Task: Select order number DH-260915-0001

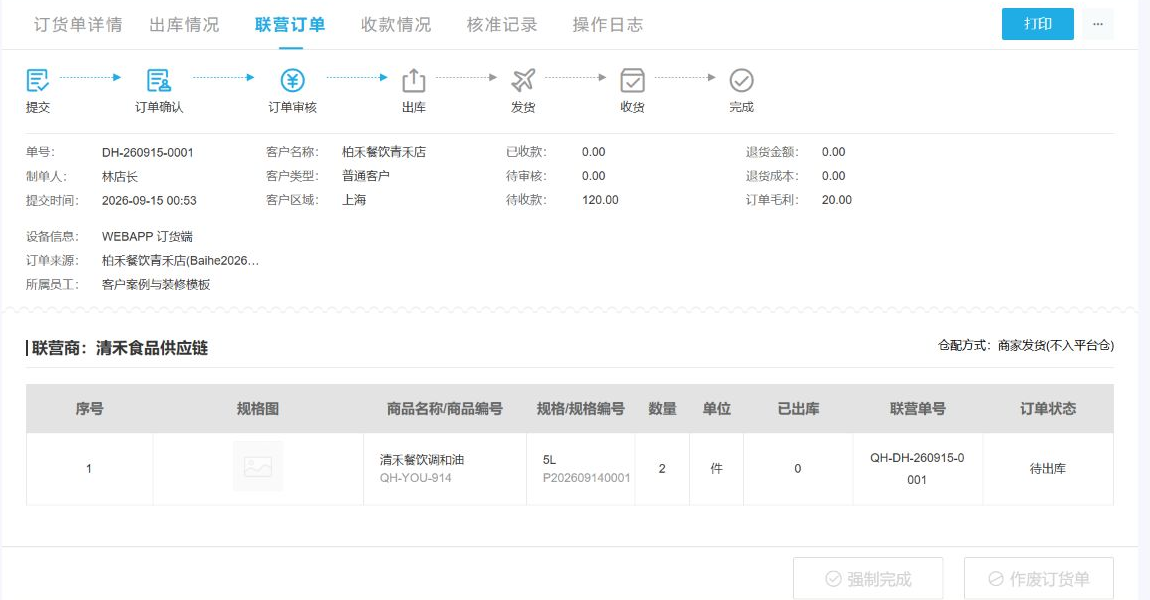Action: [147, 153]
